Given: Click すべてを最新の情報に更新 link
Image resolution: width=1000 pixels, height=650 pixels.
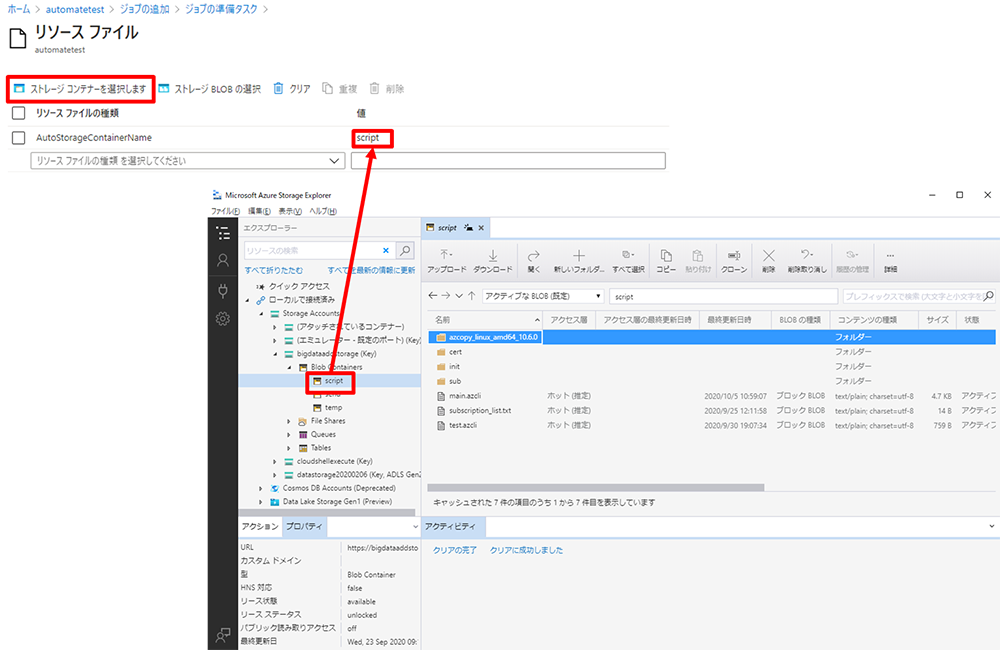Looking at the screenshot, I should tap(371, 270).
